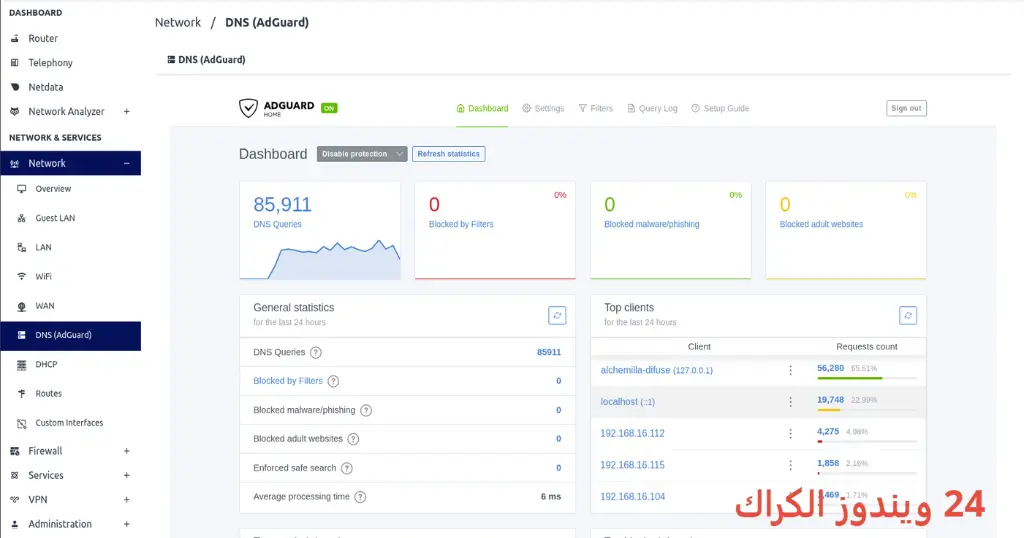The width and height of the screenshot is (1024, 538).
Task: Click help icon next to Blocked by Filters
Action: click(333, 381)
